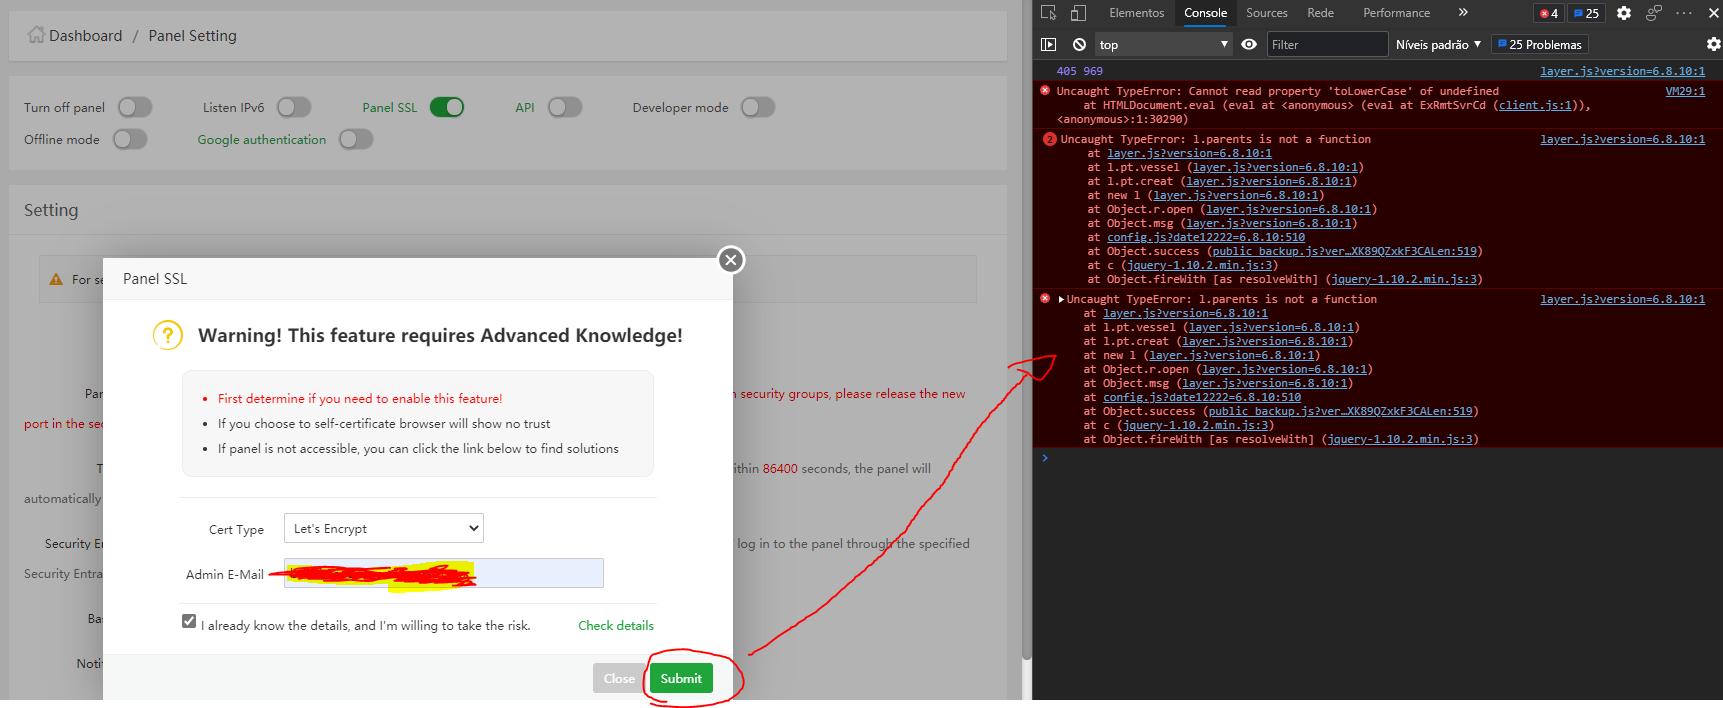1723x708 pixels.
Task: Click the live expression eye icon
Action: 1249,45
